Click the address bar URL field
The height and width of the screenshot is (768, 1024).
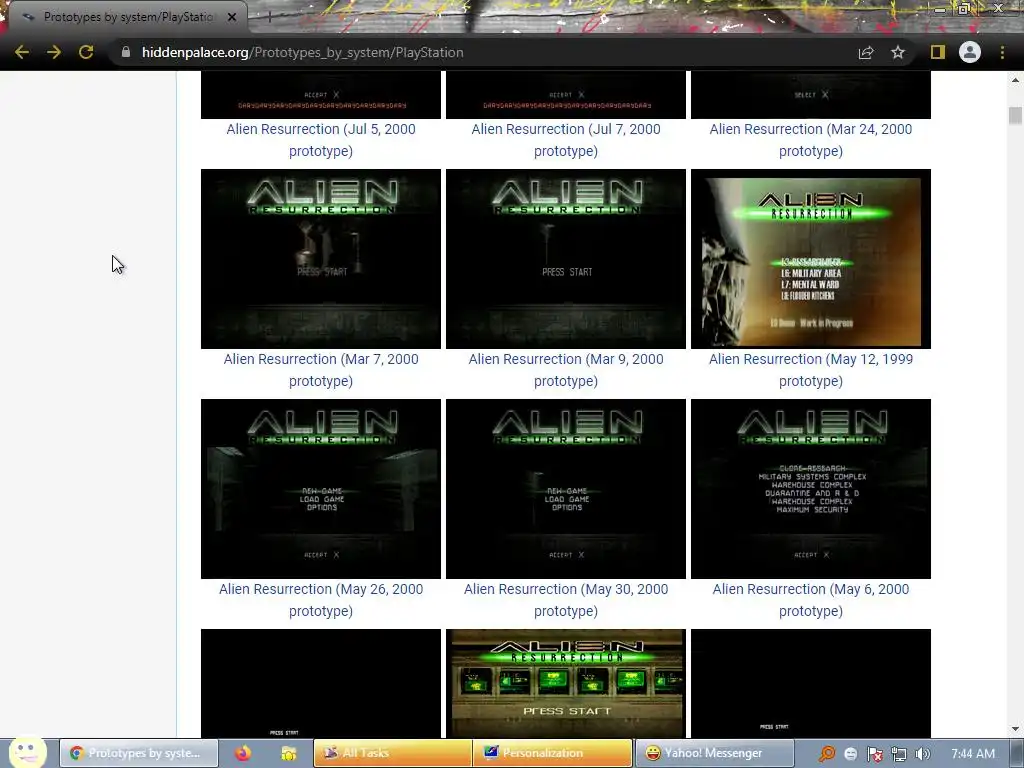coord(483,52)
